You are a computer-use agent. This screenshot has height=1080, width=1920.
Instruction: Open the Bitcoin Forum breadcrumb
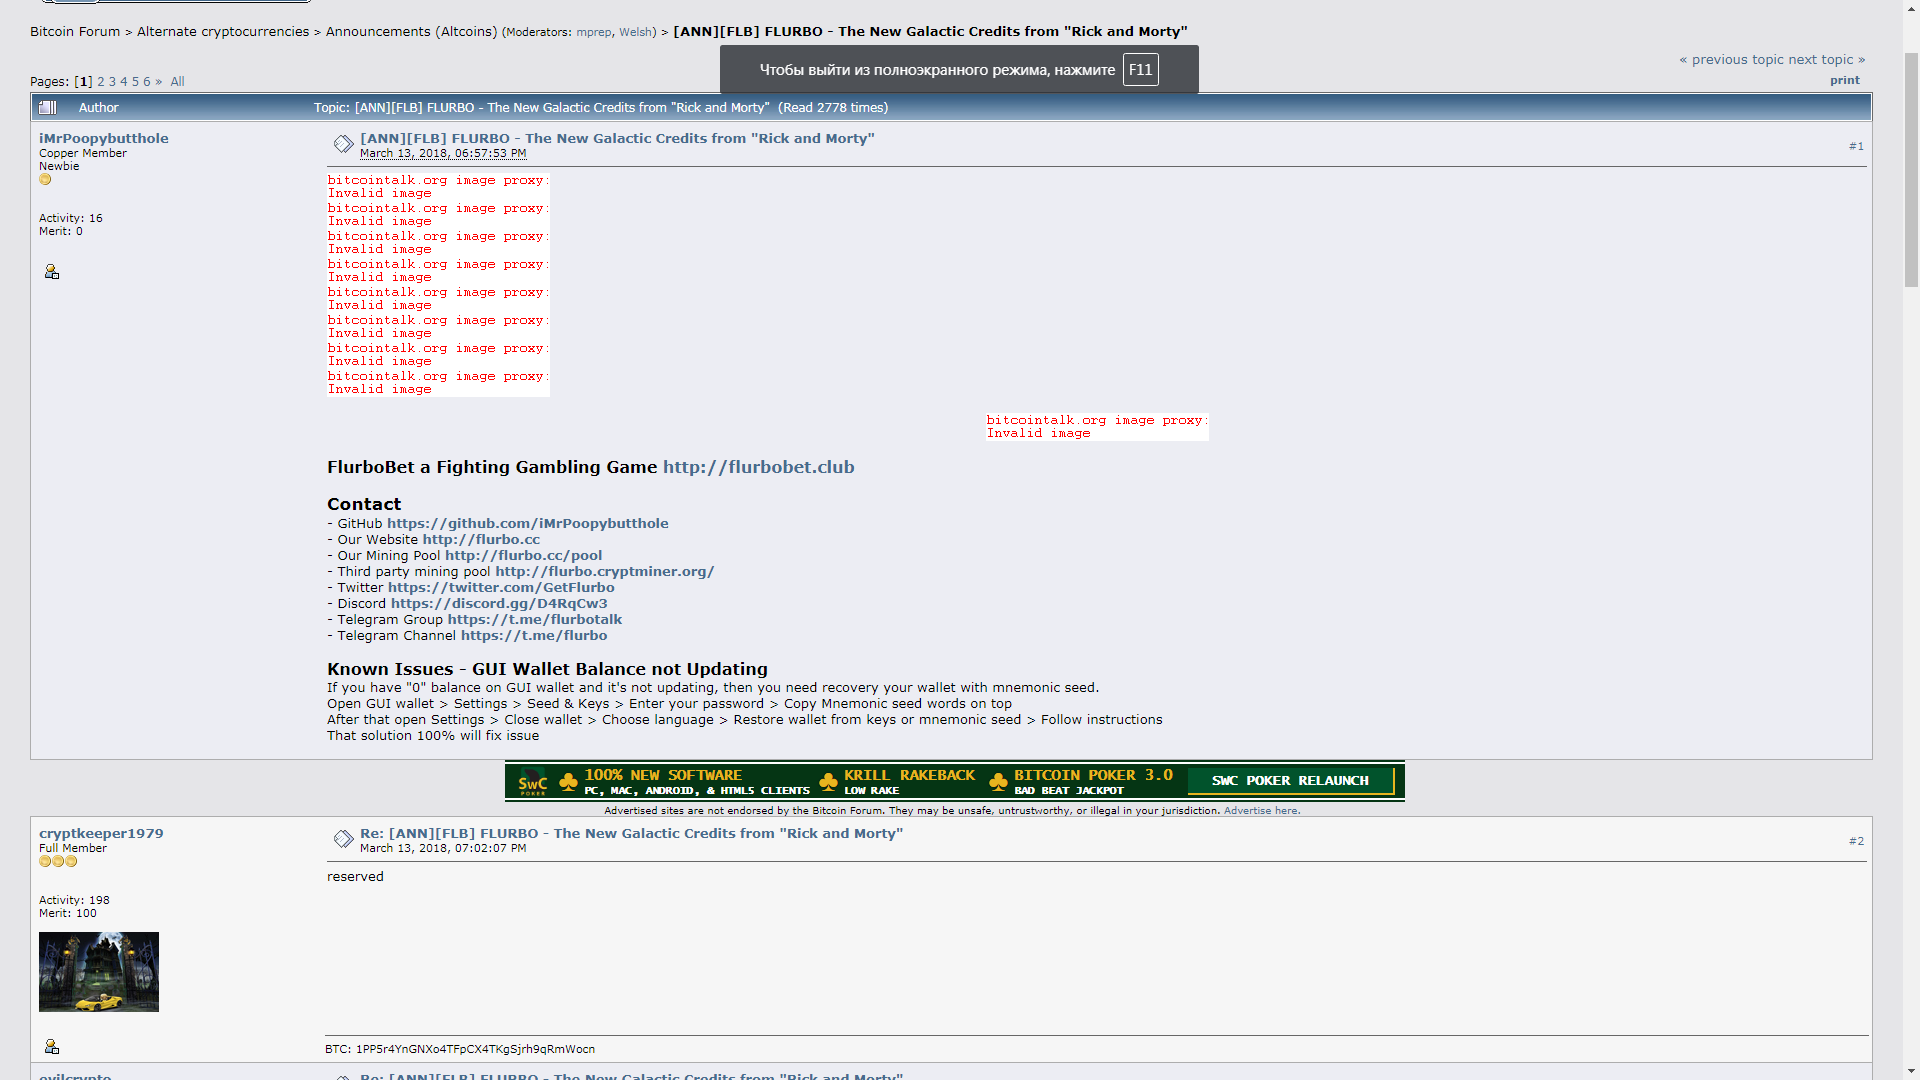click(x=75, y=32)
